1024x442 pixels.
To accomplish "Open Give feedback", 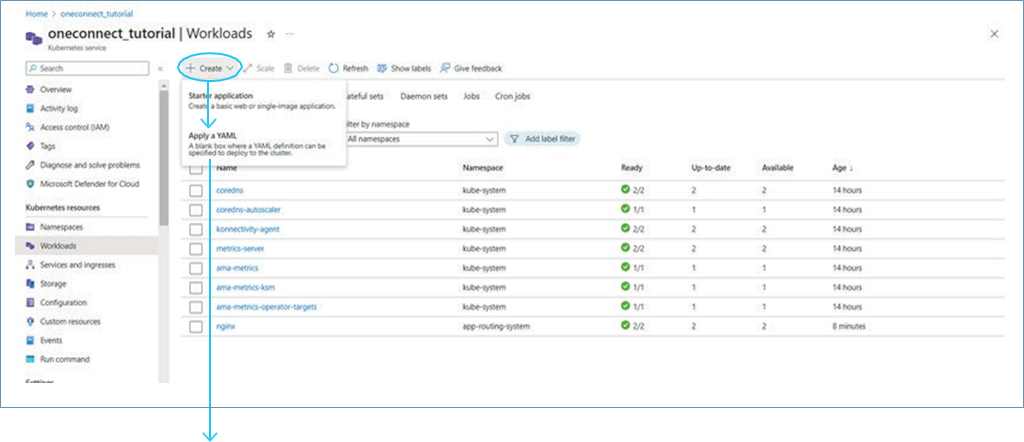I will coord(471,68).
